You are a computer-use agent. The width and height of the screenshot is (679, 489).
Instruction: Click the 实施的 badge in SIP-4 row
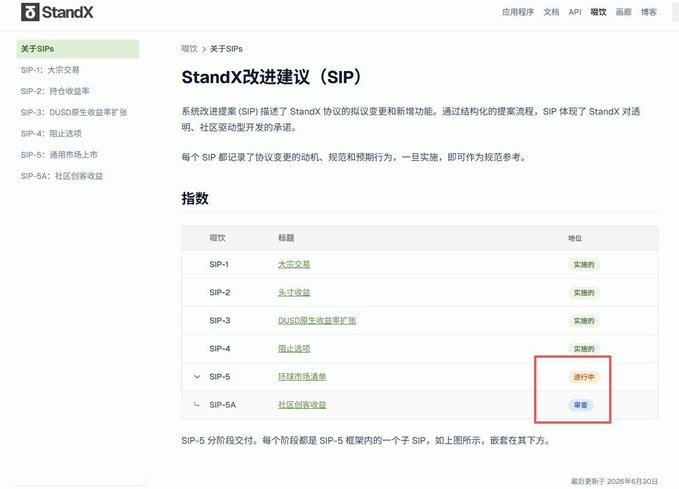tap(584, 349)
